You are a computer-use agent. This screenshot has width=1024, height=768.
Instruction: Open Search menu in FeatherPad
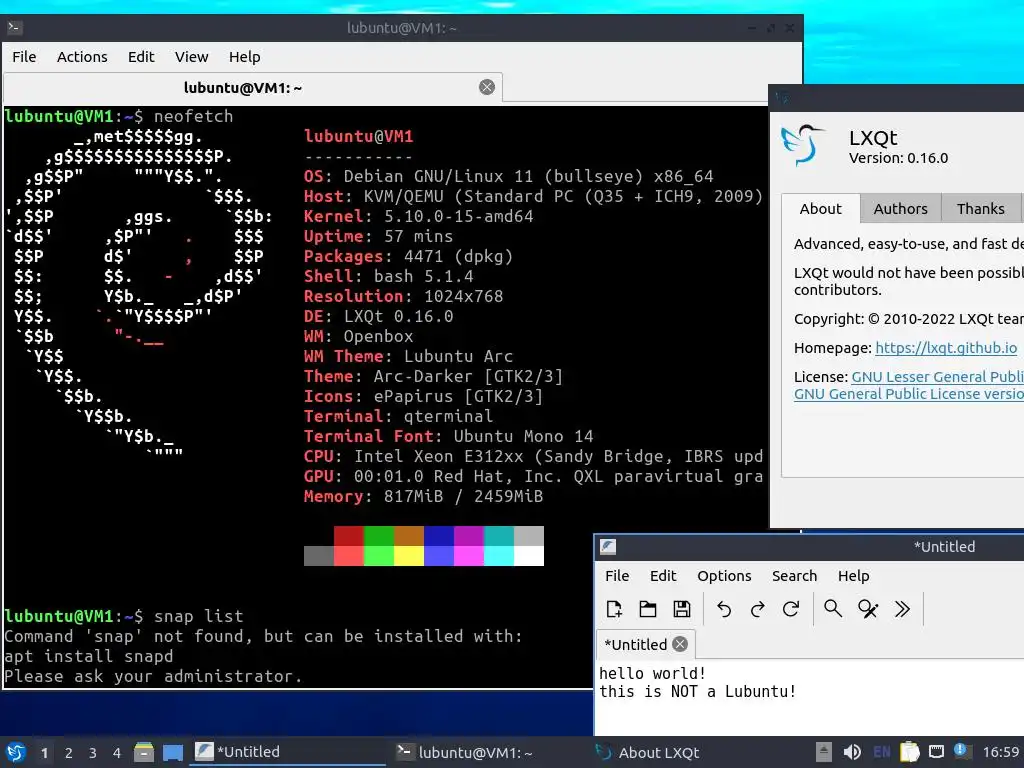(x=794, y=575)
